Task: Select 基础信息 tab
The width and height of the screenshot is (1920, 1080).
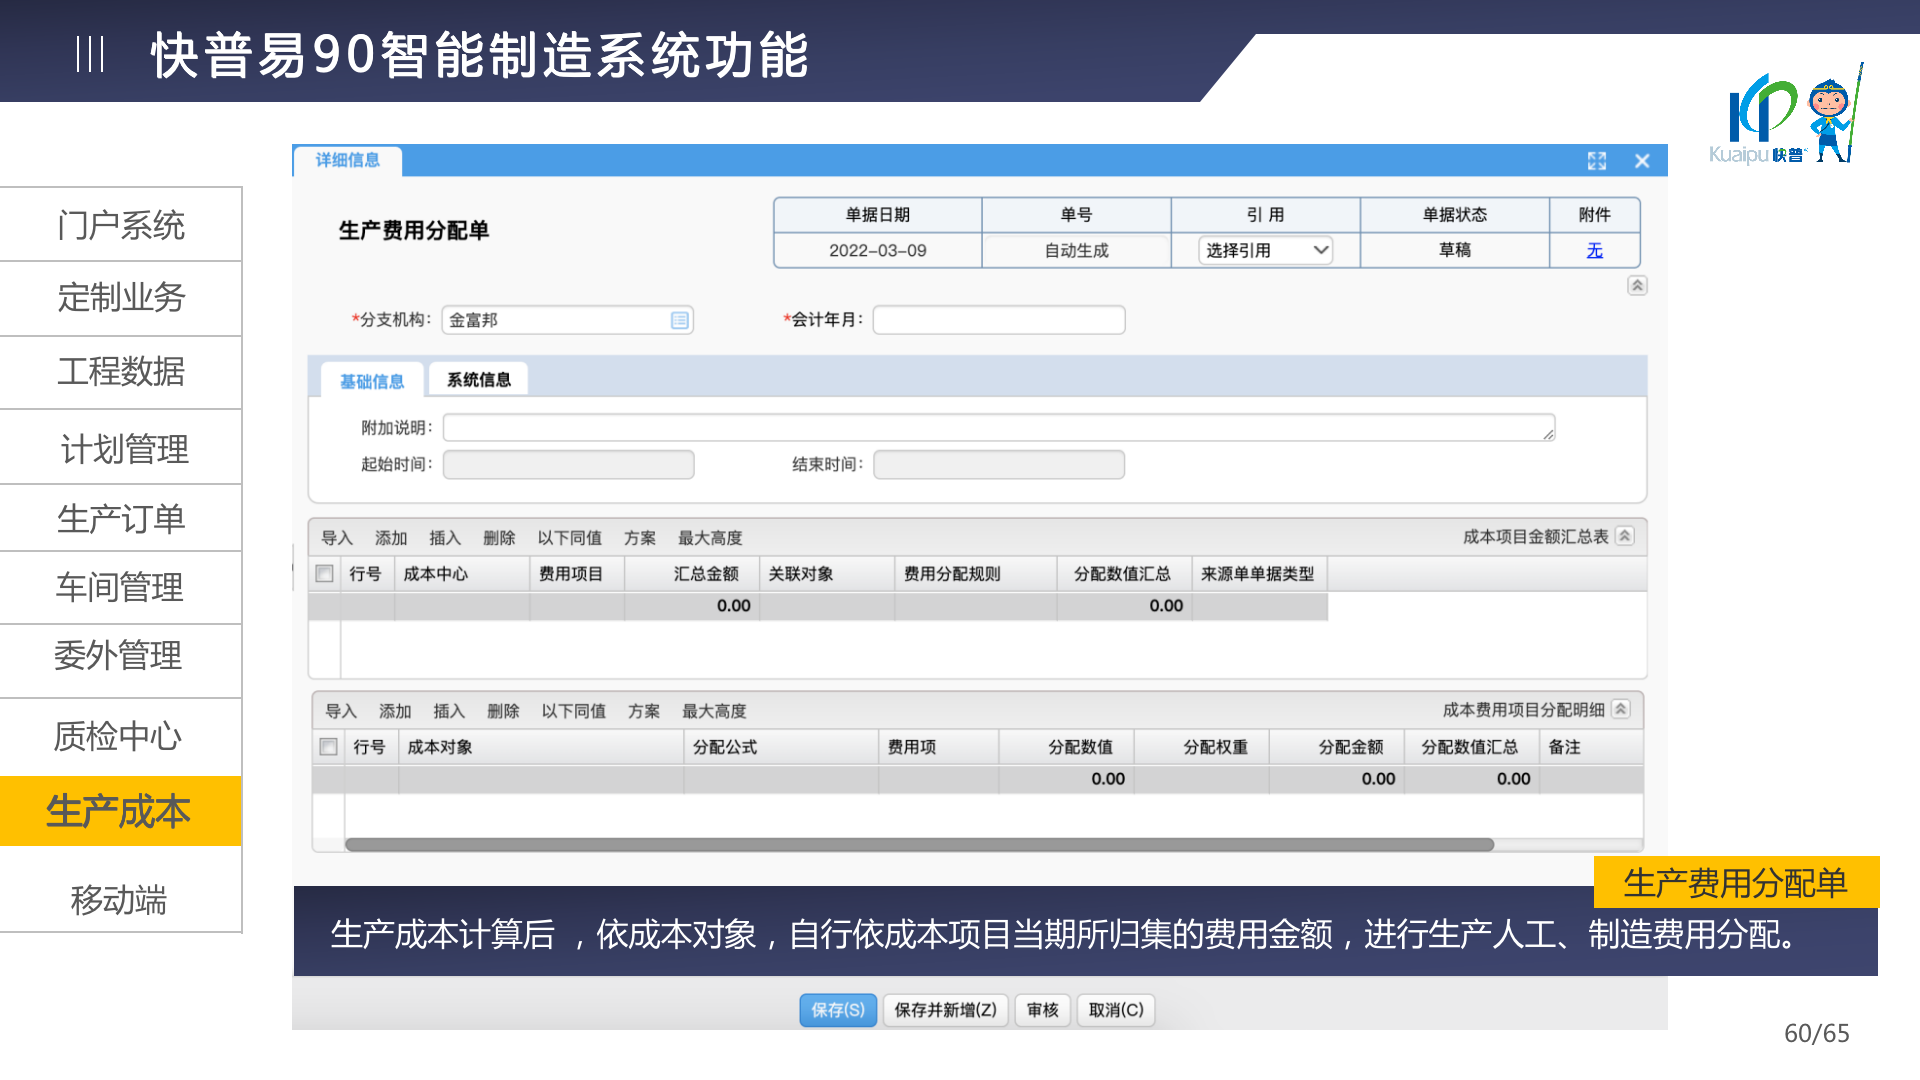Action: pos(372,381)
